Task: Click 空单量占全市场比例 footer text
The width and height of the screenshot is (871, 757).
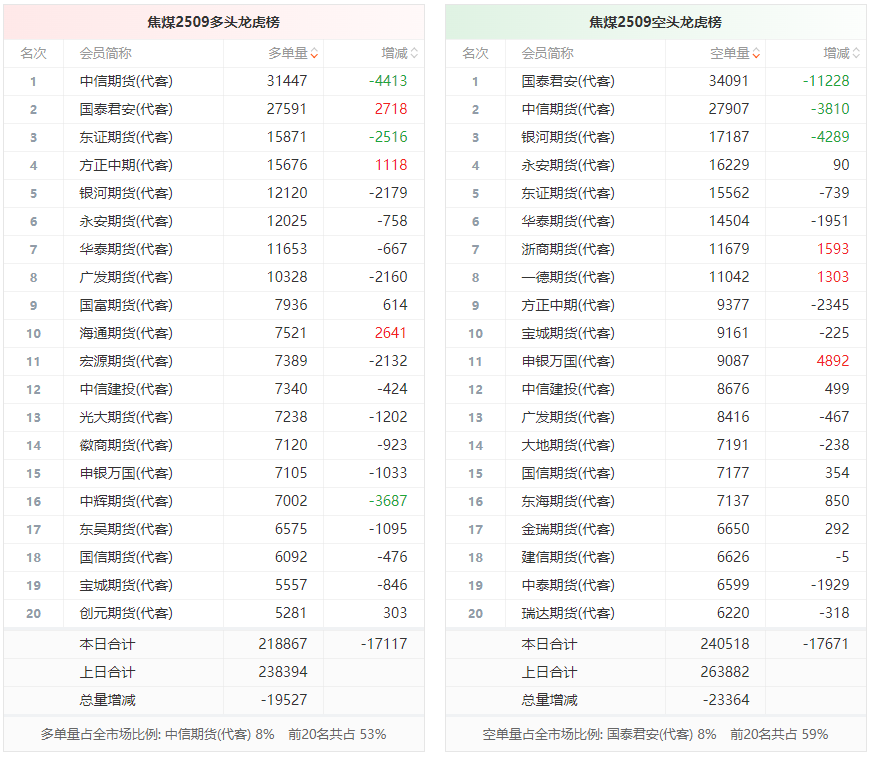Action: coord(599,734)
